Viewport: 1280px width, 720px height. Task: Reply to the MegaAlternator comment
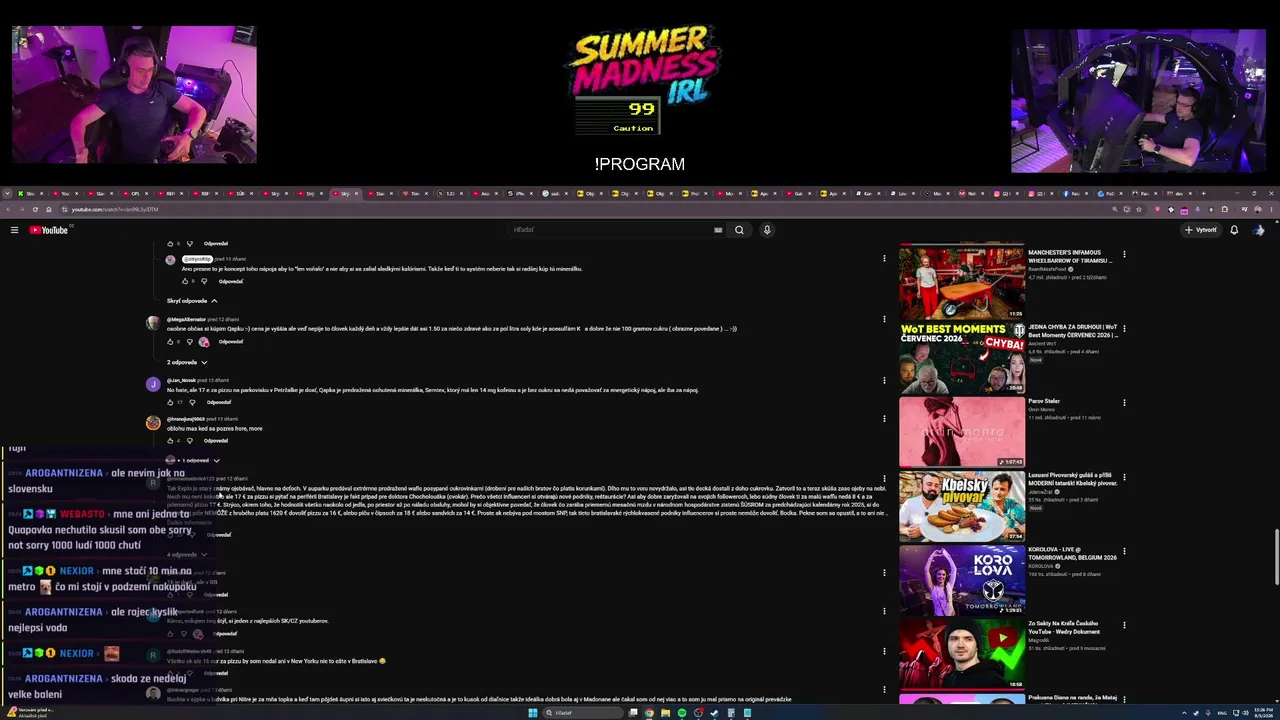click(x=231, y=342)
